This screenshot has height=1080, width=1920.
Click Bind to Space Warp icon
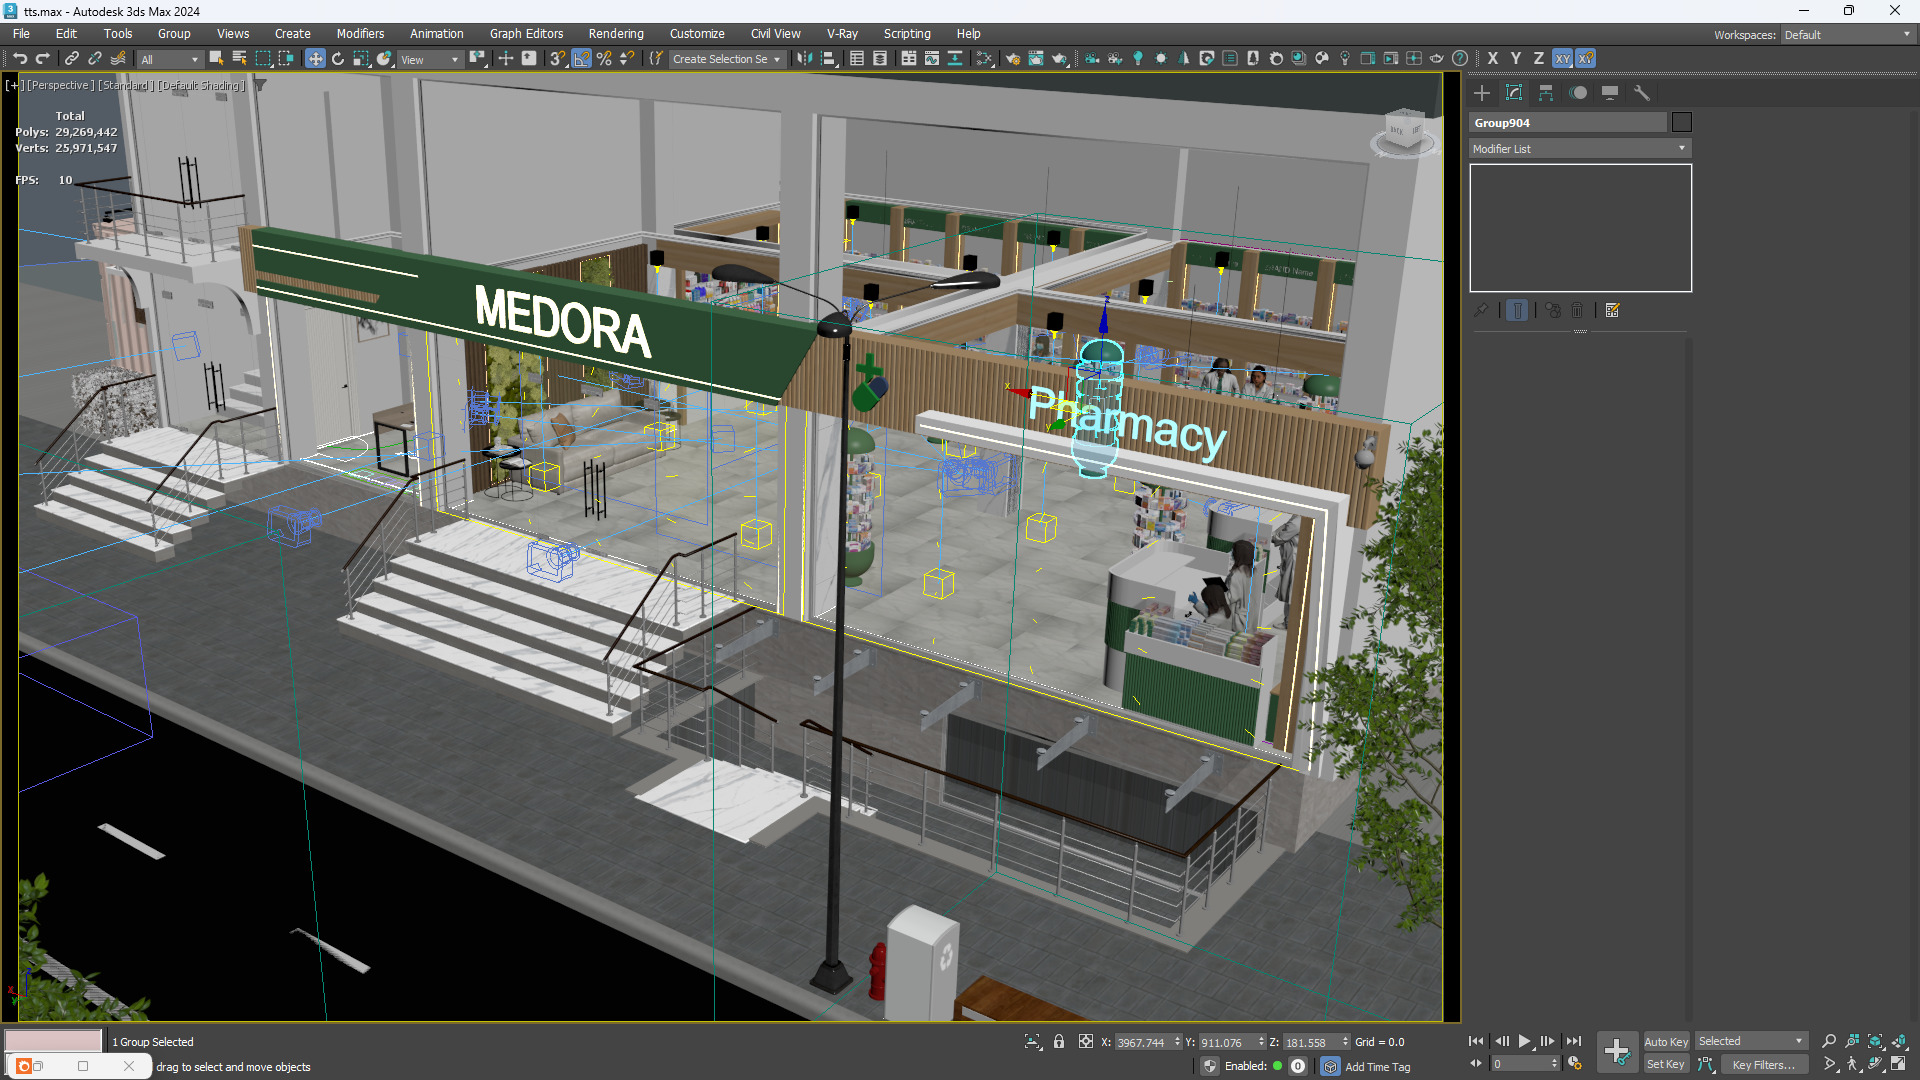pos(118,59)
